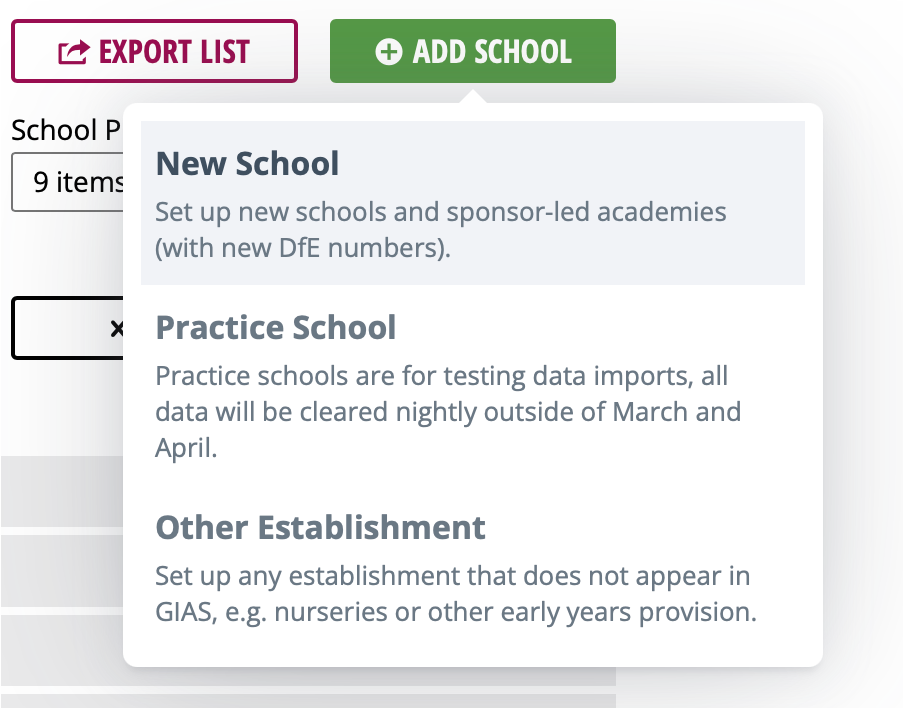Select the second grey table row at left
The height and width of the screenshot is (708, 904).
(62, 571)
